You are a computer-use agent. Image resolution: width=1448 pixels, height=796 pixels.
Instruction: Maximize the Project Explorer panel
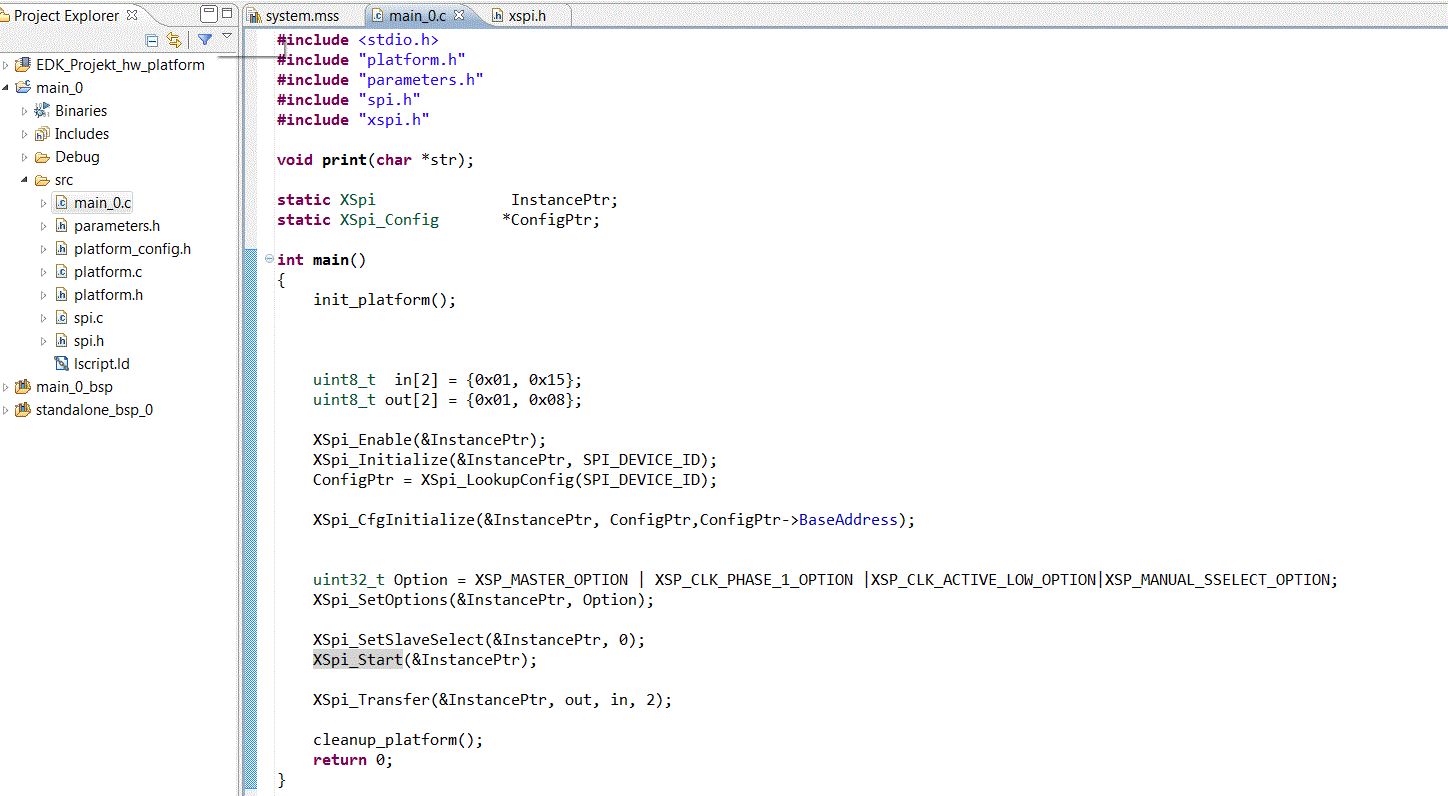tap(227, 14)
